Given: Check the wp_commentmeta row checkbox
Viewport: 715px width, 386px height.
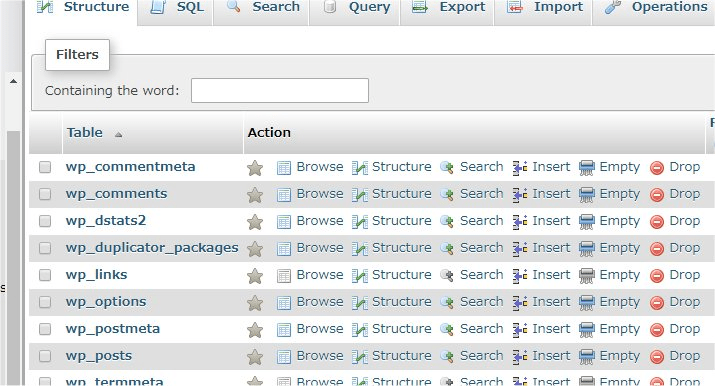Looking at the screenshot, I should pos(45,167).
